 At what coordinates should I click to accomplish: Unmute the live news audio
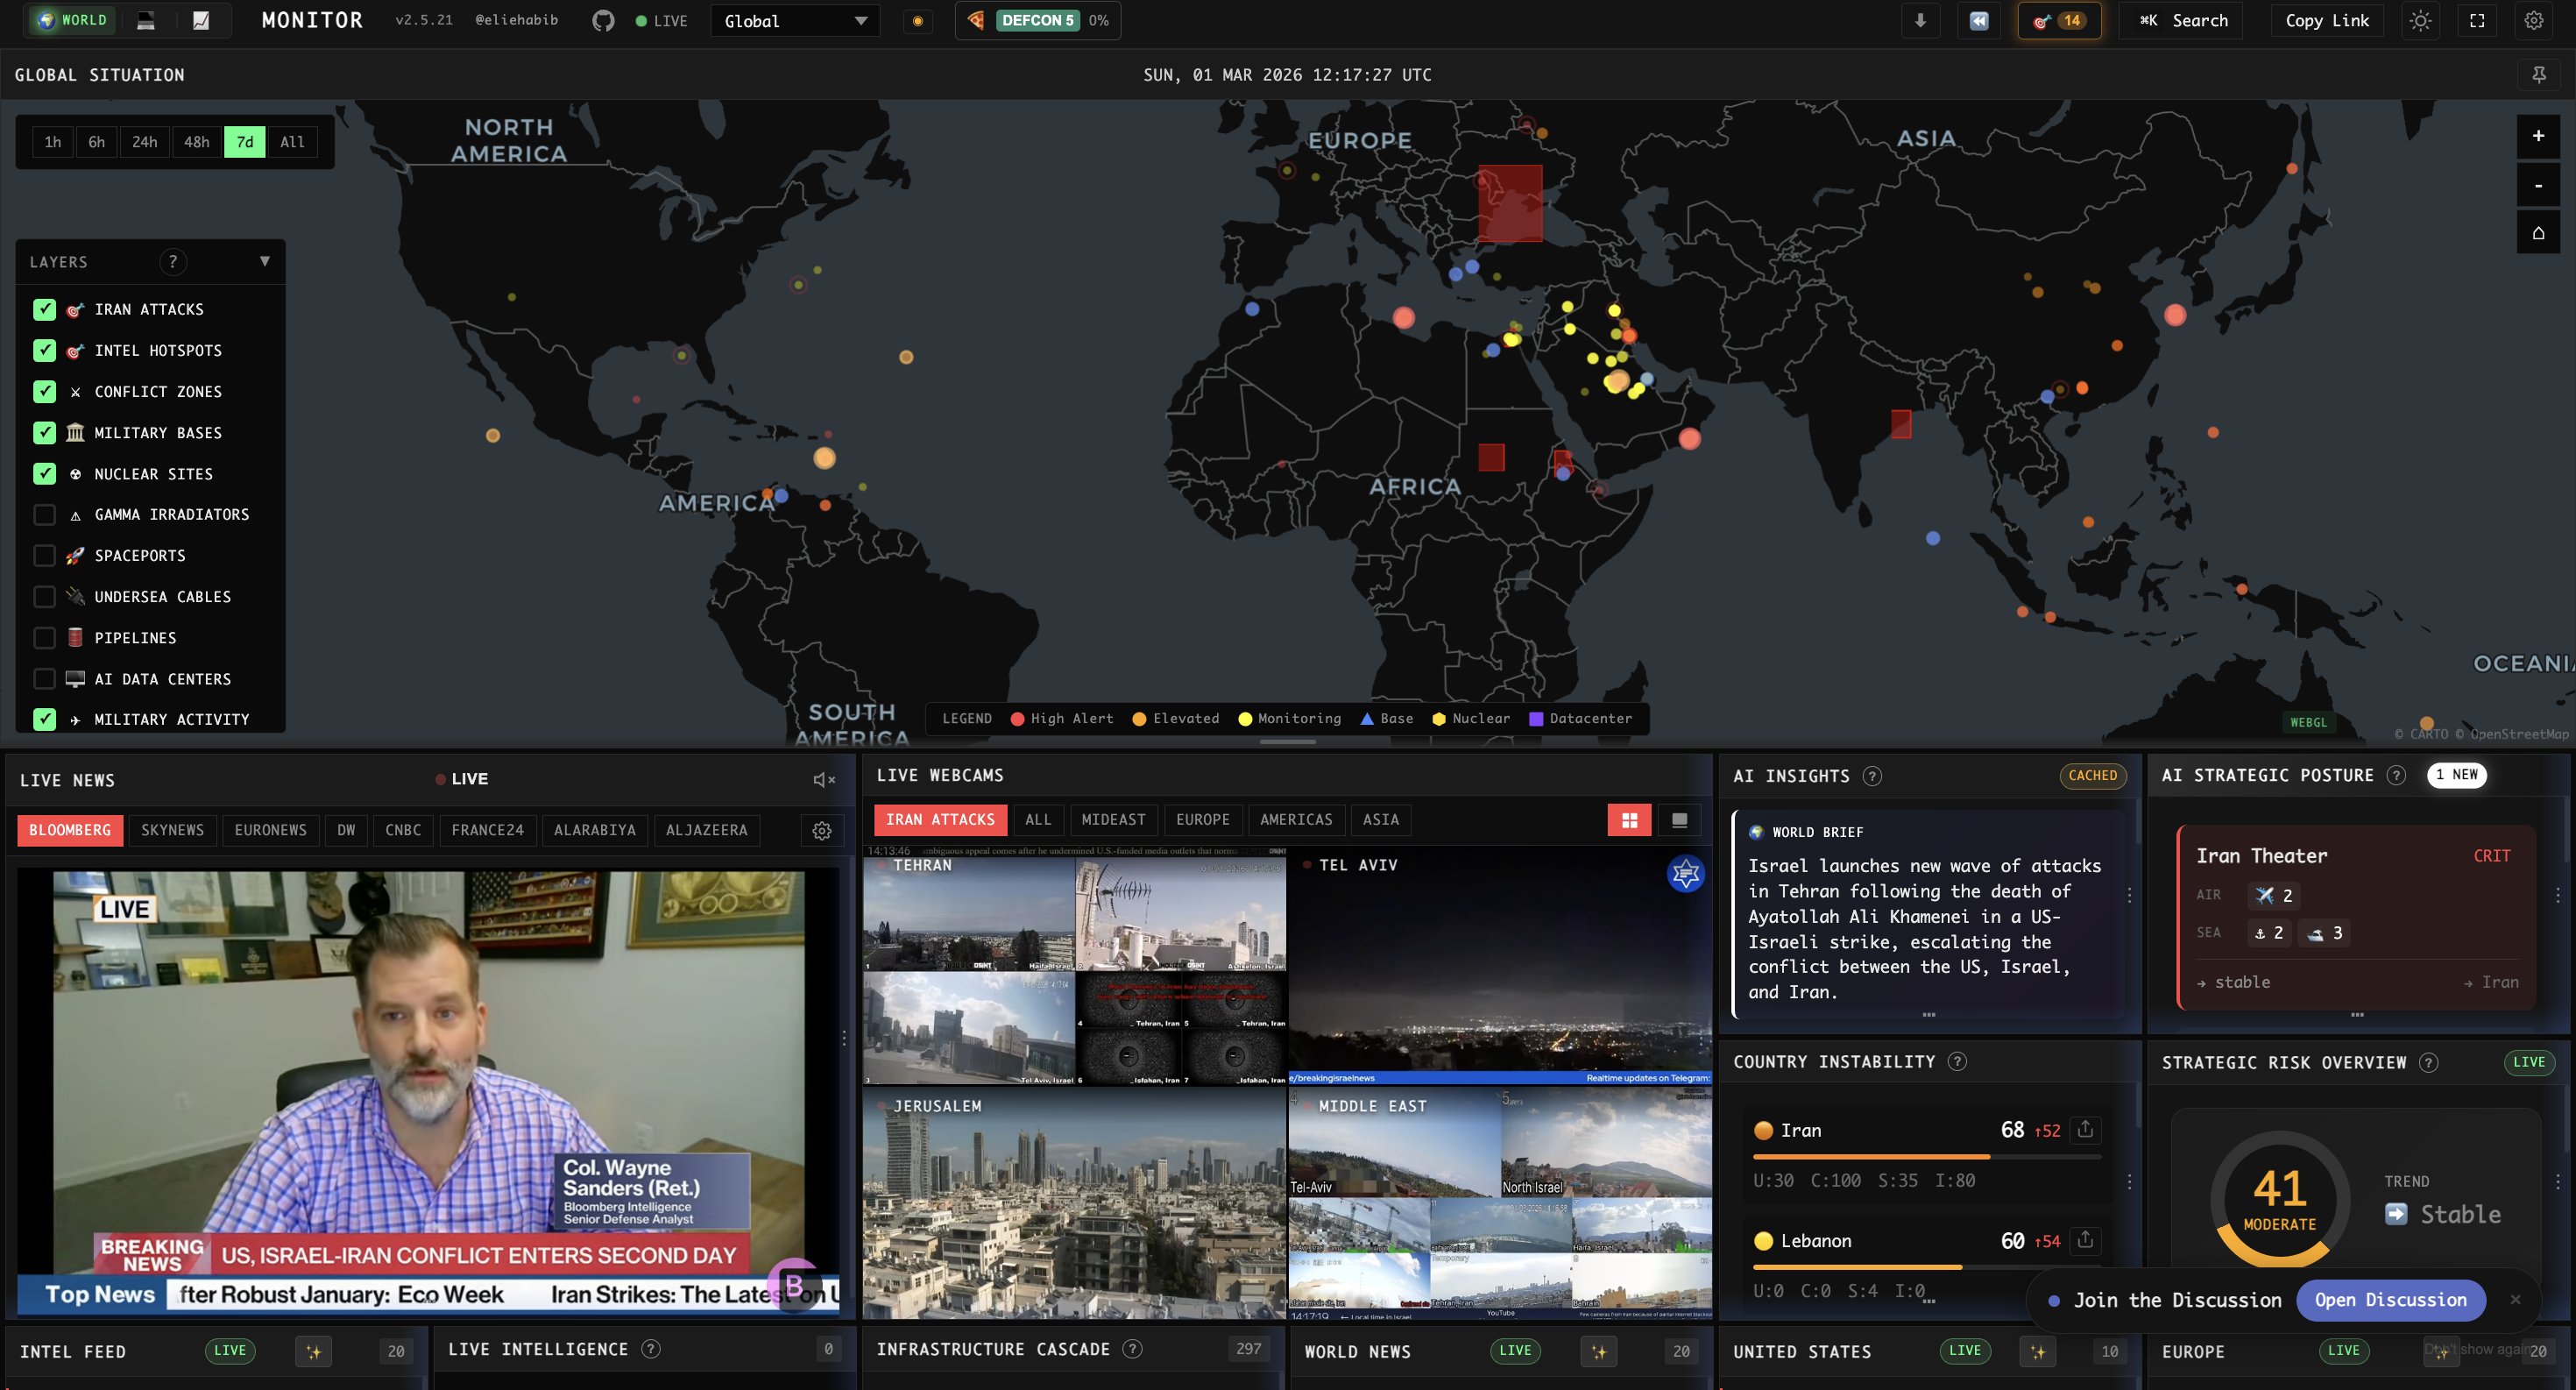coord(823,780)
